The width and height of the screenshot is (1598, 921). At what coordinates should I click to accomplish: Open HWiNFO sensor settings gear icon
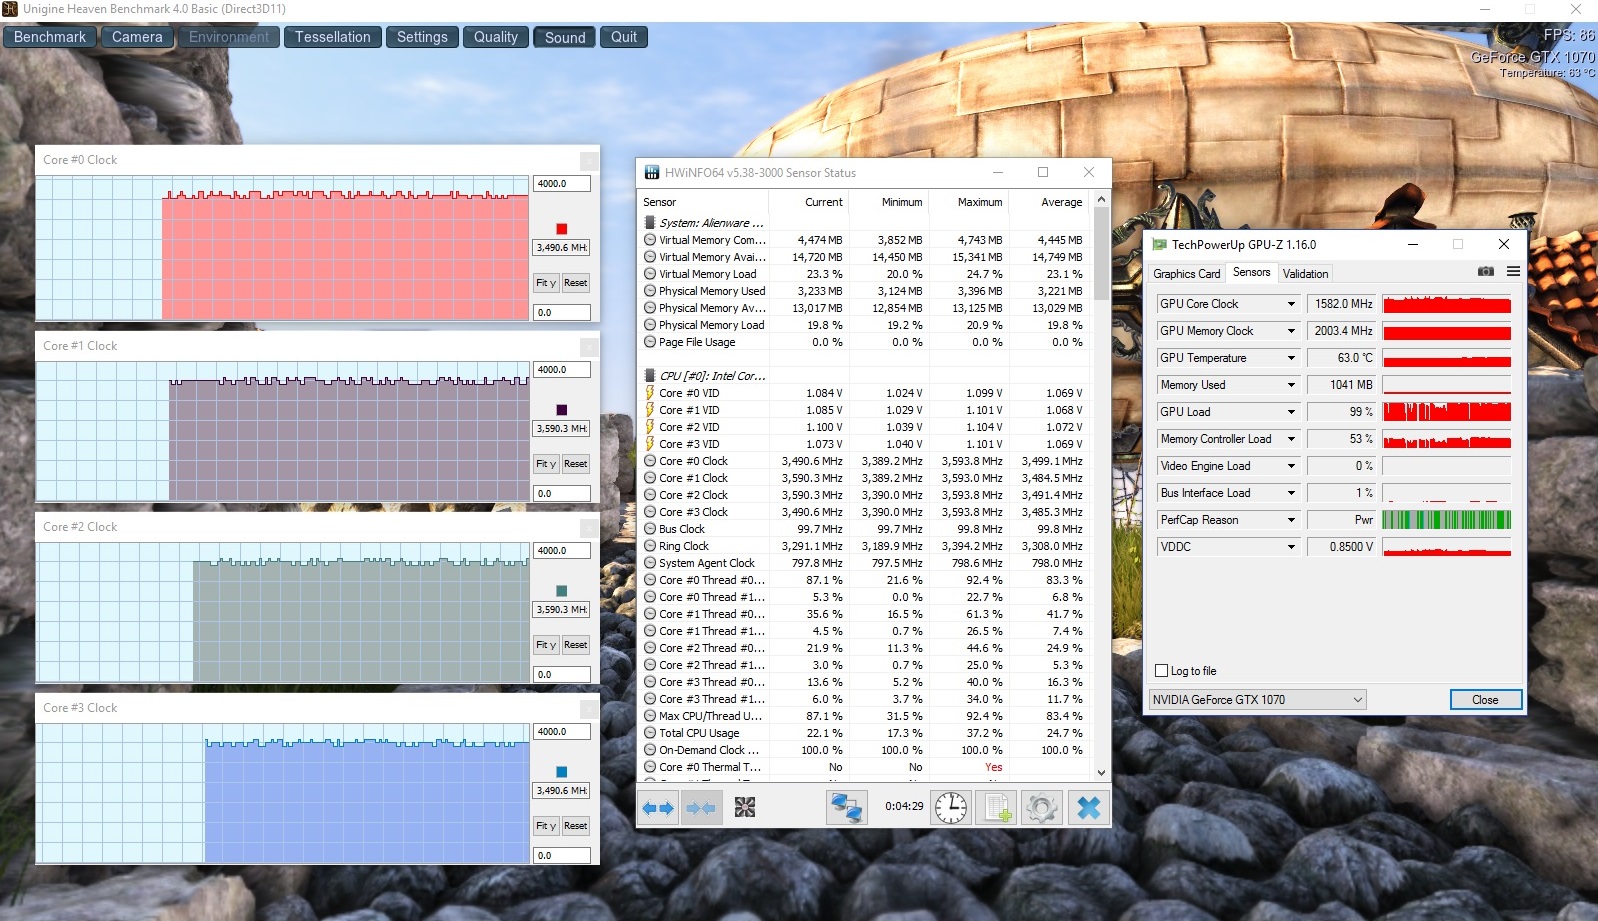1041,807
